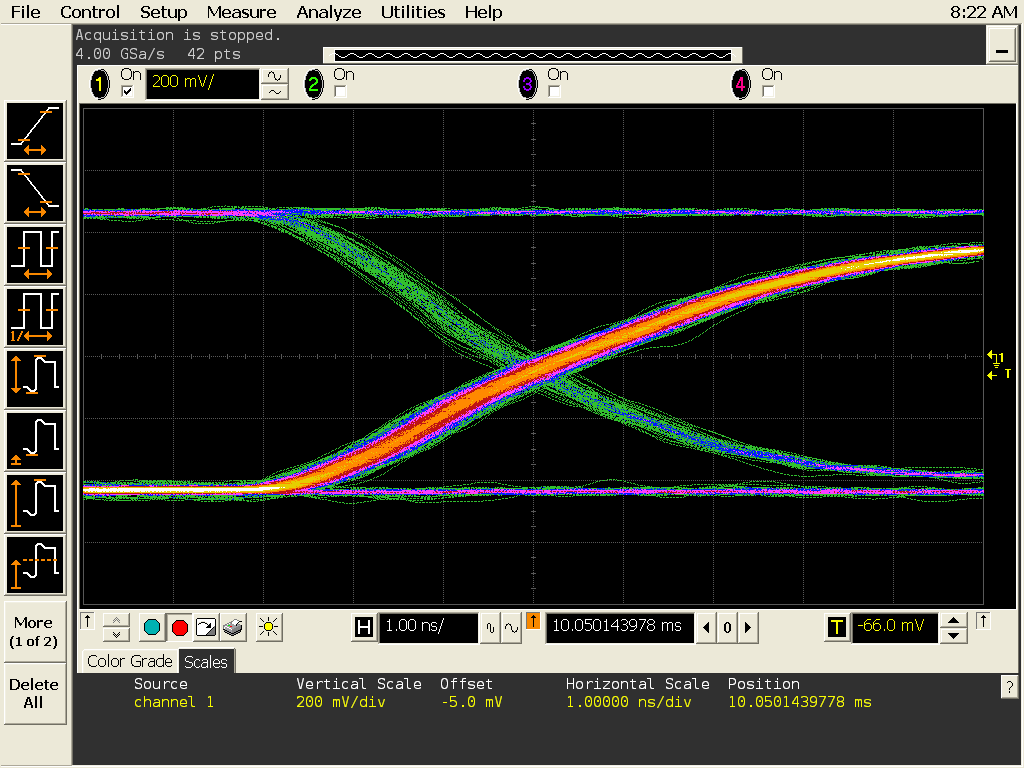Click the teal run acquisition button
This screenshot has width=1024, height=768.
tap(152, 628)
